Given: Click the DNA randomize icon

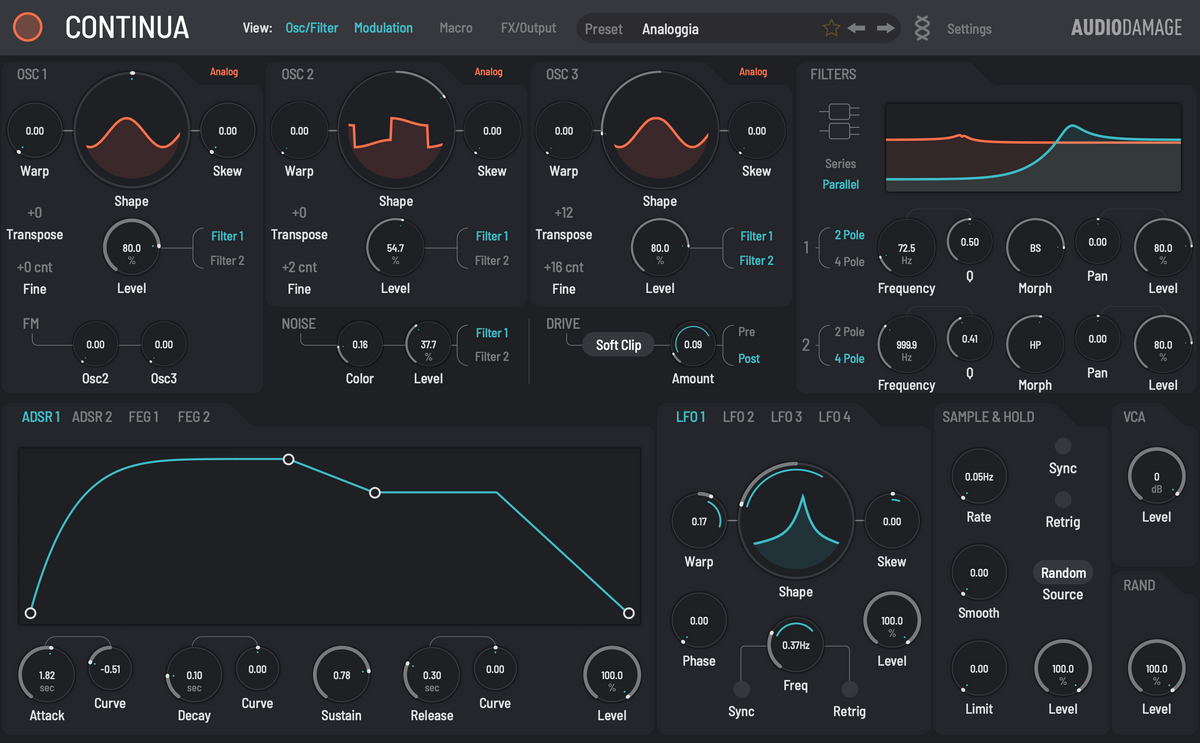Looking at the screenshot, I should [x=923, y=28].
